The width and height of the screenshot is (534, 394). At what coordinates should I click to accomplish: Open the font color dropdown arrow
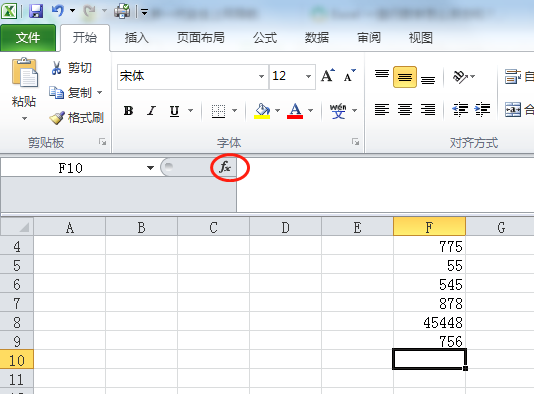coord(310,111)
